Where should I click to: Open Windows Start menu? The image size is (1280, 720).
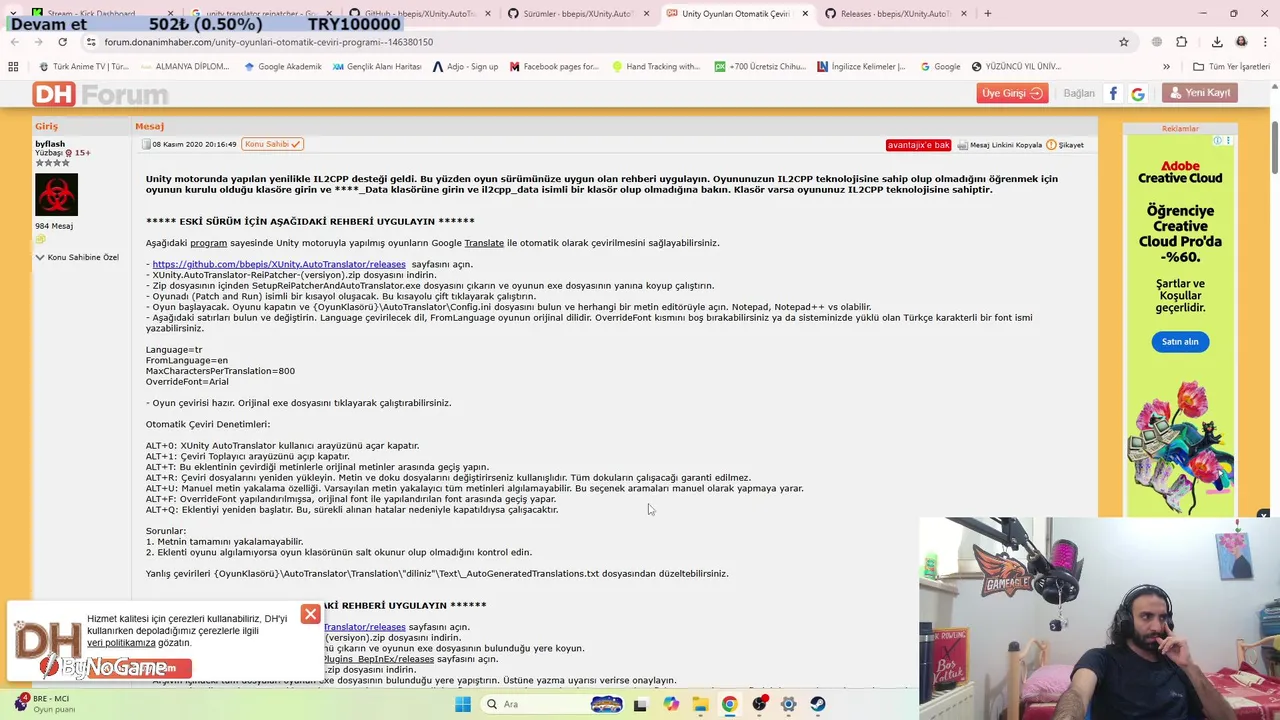point(463,704)
